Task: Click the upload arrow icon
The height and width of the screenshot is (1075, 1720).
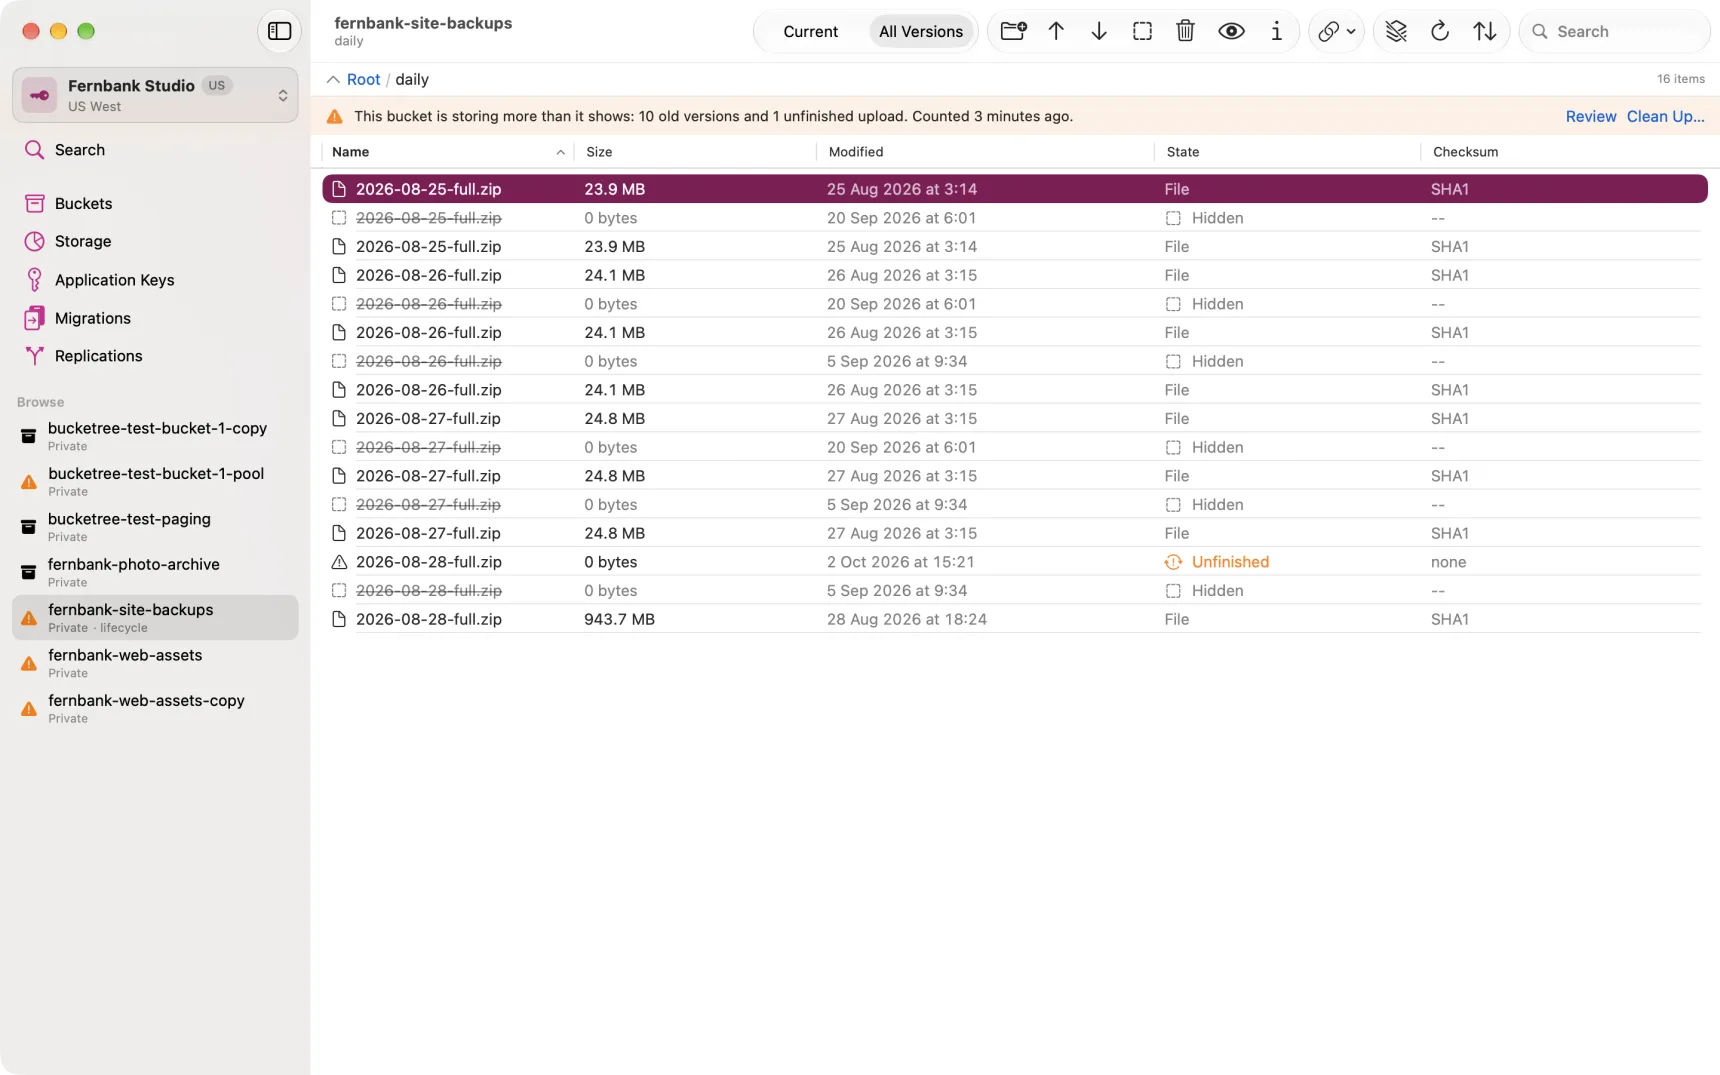Action: [x=1056, y=31]
